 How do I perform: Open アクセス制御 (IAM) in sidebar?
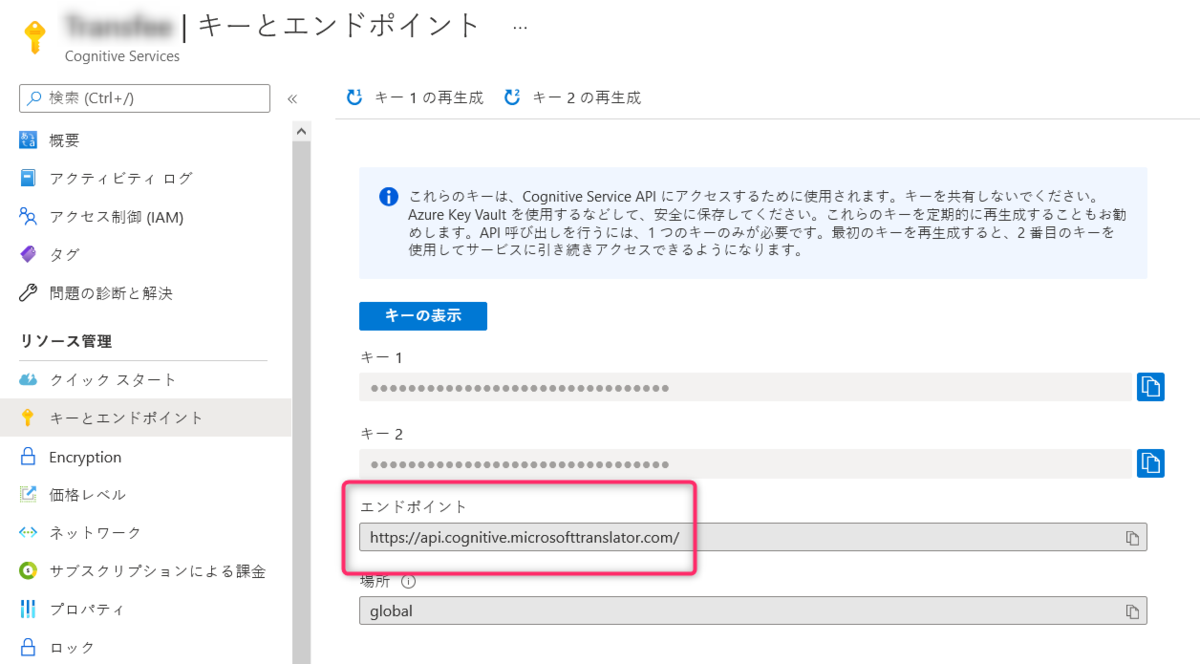[x=116, y=217]
